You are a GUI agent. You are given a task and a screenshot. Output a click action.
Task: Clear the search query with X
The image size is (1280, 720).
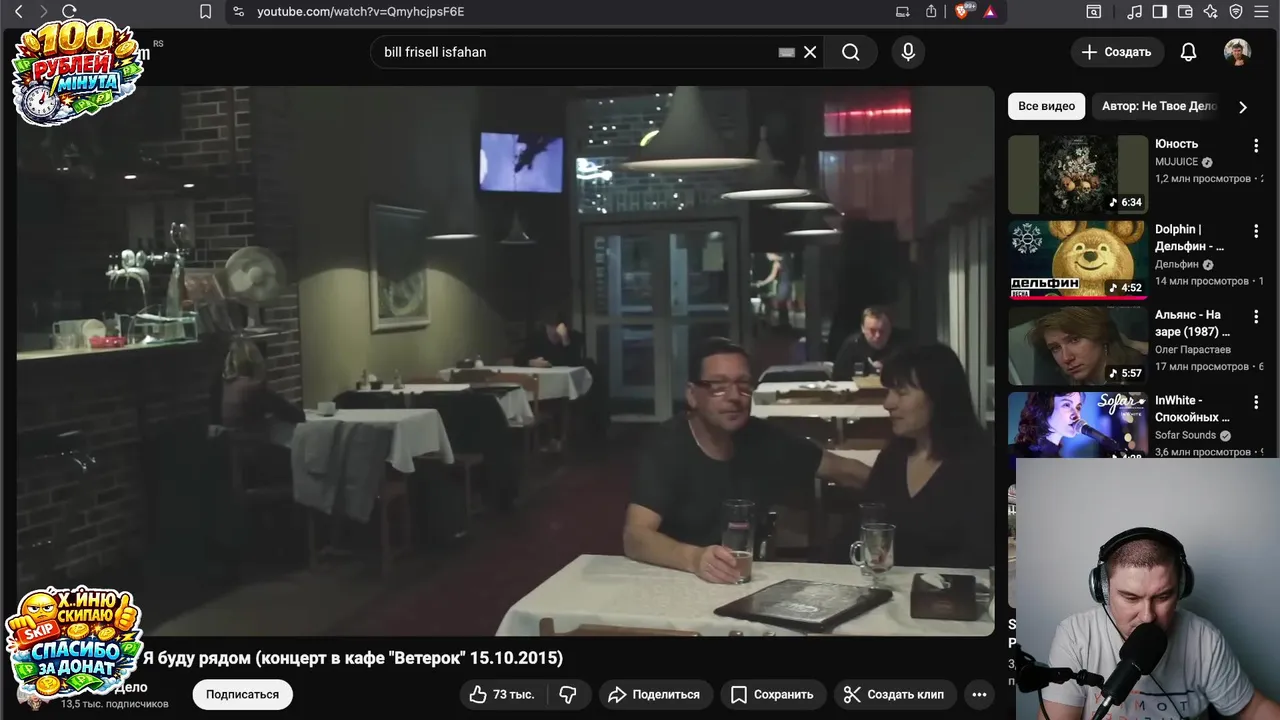[x=810, y=52]
